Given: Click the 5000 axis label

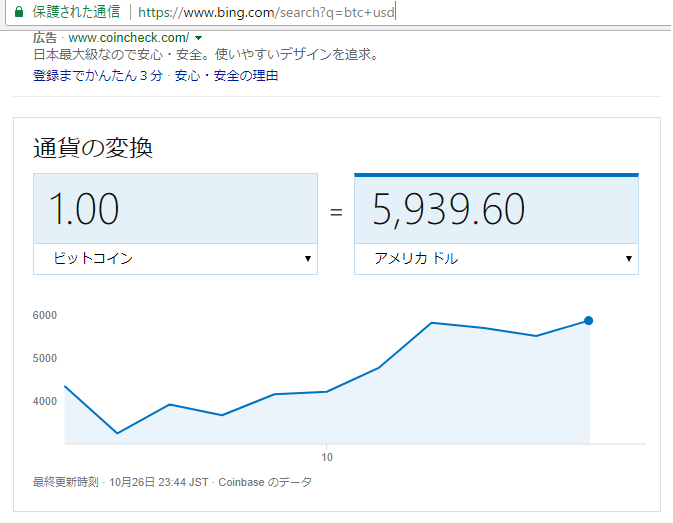Looking at the screenshot, I should pyautogui.click(x=45, y=358).
